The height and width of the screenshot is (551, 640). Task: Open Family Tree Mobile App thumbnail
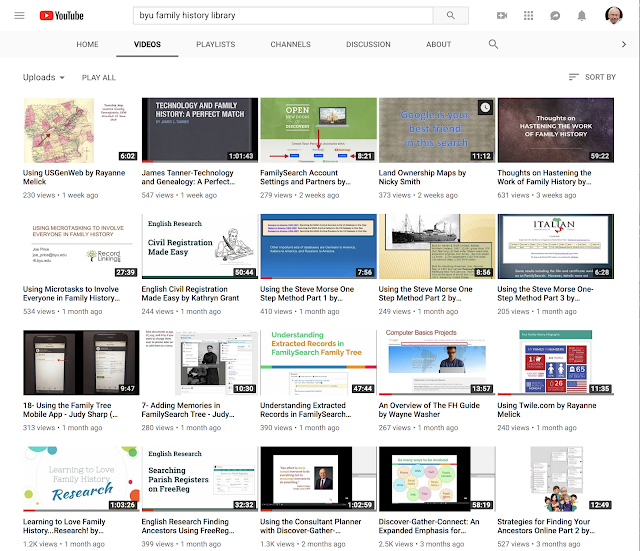click(x=81, y=363)
